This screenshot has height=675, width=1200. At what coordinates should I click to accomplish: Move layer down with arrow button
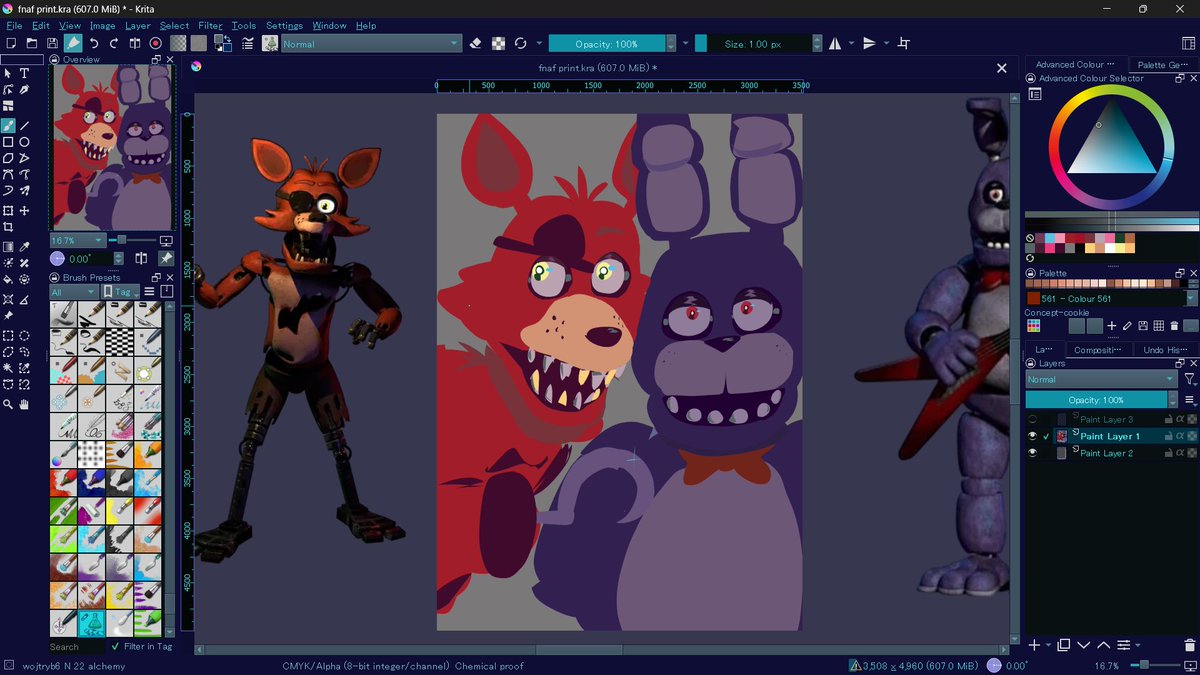point(1084,646)
